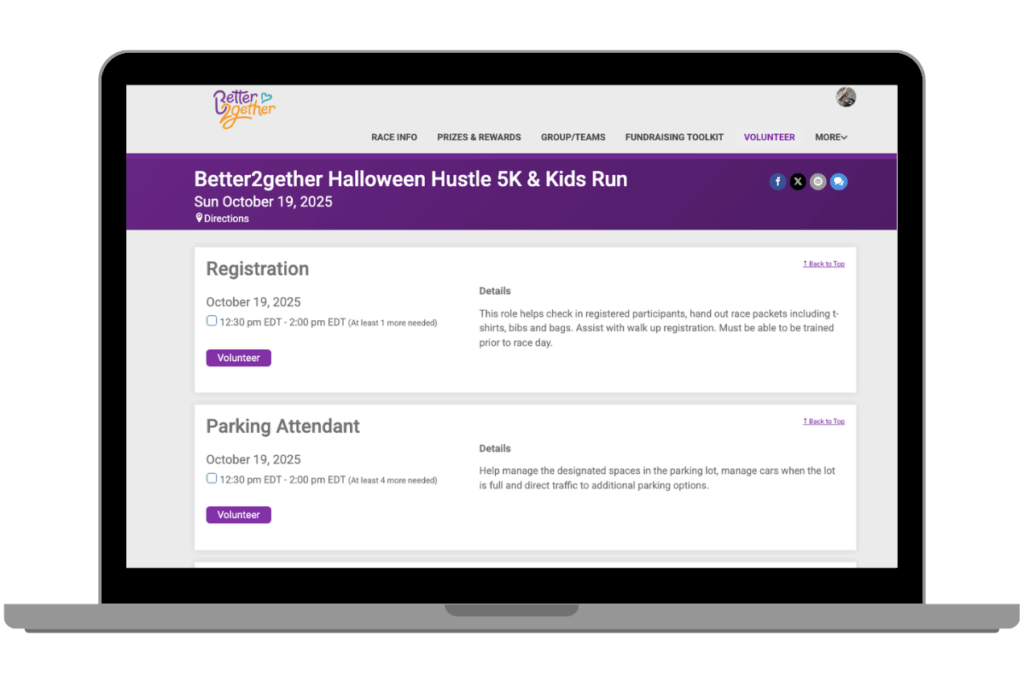Viewport: 1024px width, 683px height.
Task: Go to the Group/Teams menu item
Action: tap(573, 137)
